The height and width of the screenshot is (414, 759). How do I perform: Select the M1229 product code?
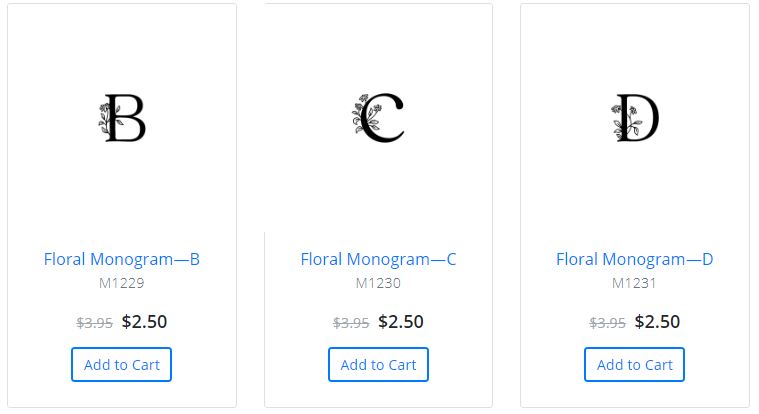[121, 283]
